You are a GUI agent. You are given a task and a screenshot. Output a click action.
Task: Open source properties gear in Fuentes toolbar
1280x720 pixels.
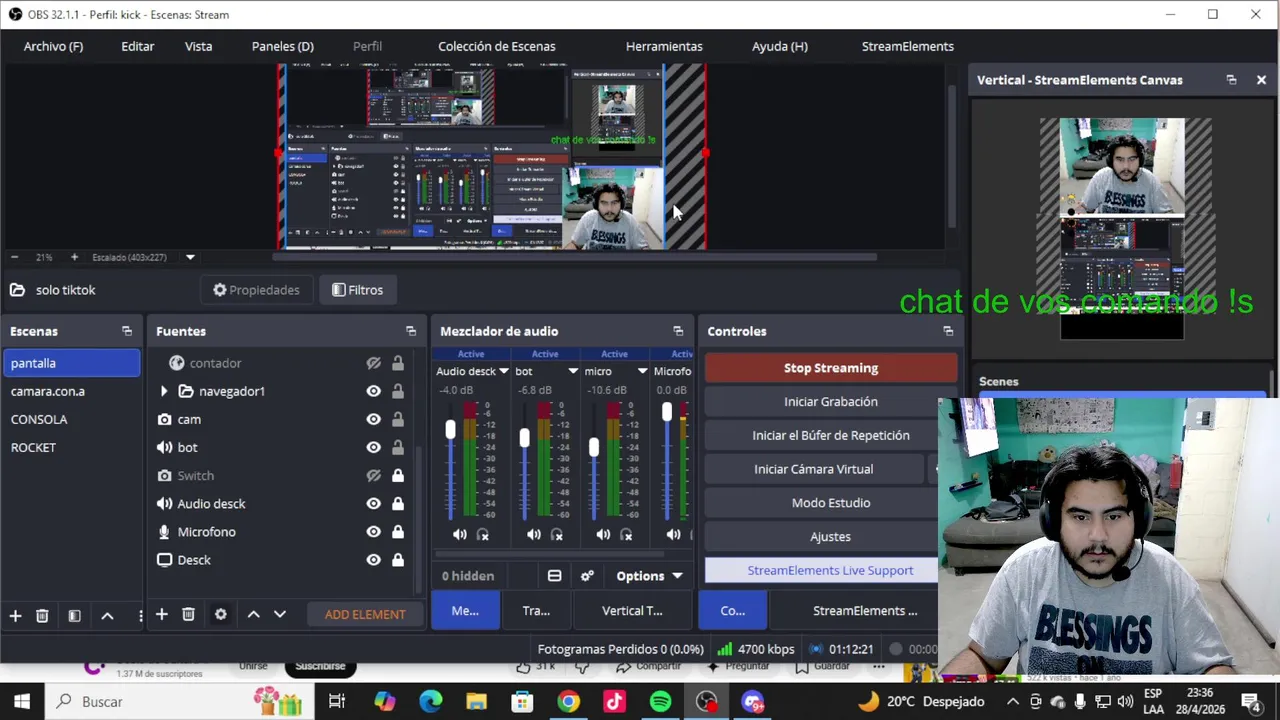coord(220,614)
